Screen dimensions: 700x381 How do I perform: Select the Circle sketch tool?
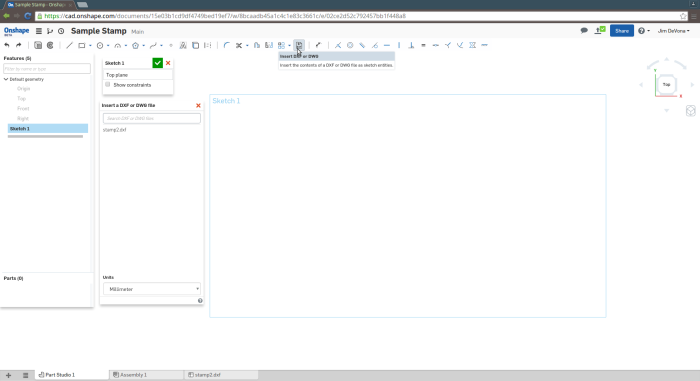(x=100, y=45)
